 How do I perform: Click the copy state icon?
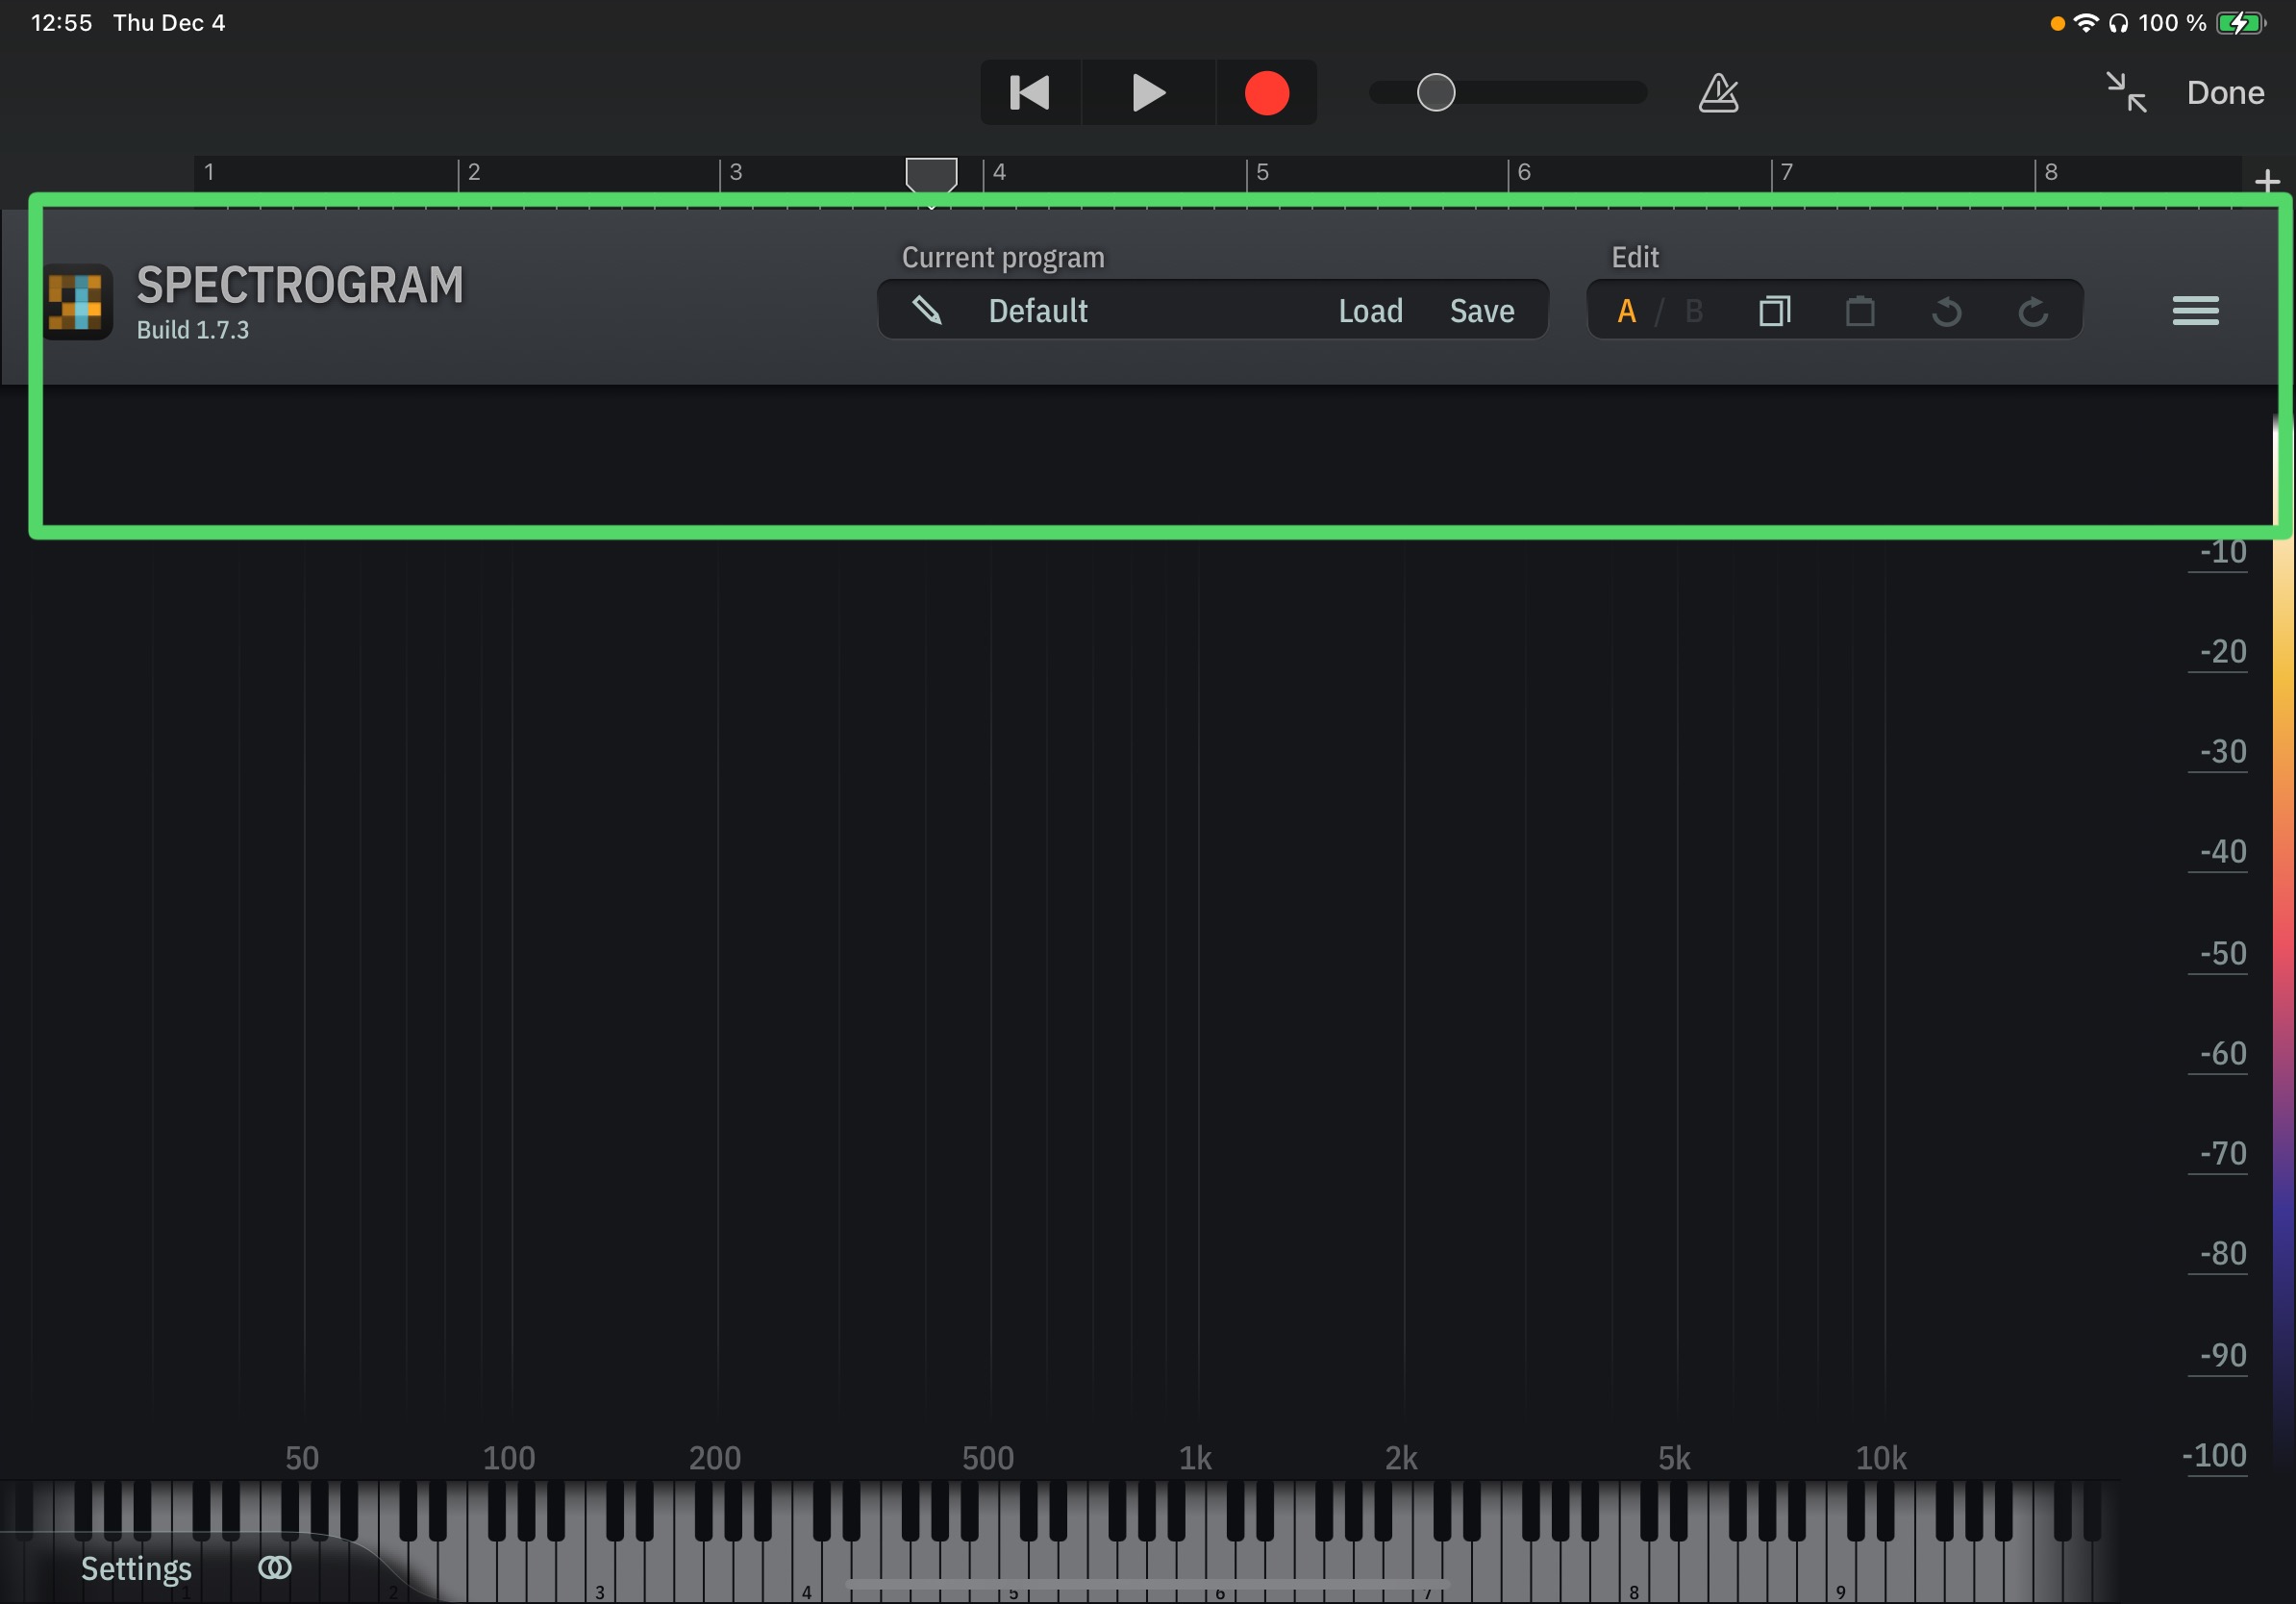tap(1774, 312)
